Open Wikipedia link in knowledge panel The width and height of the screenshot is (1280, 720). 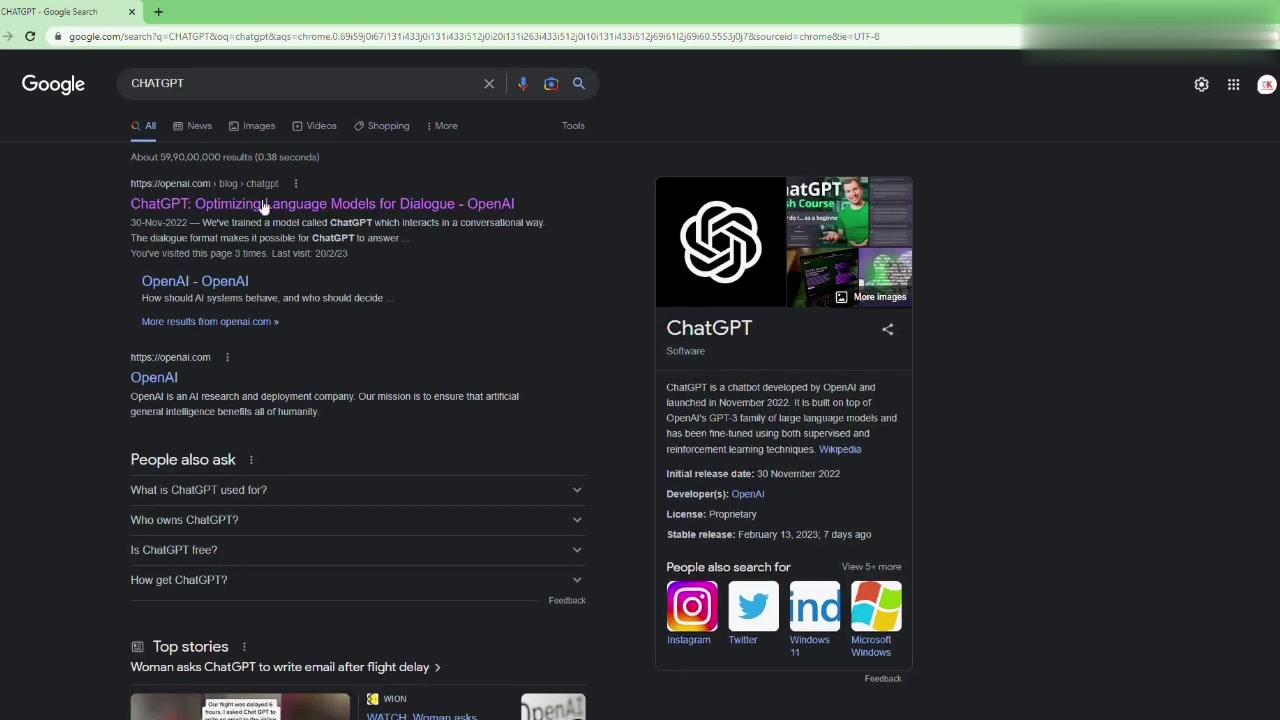point(840,449)
